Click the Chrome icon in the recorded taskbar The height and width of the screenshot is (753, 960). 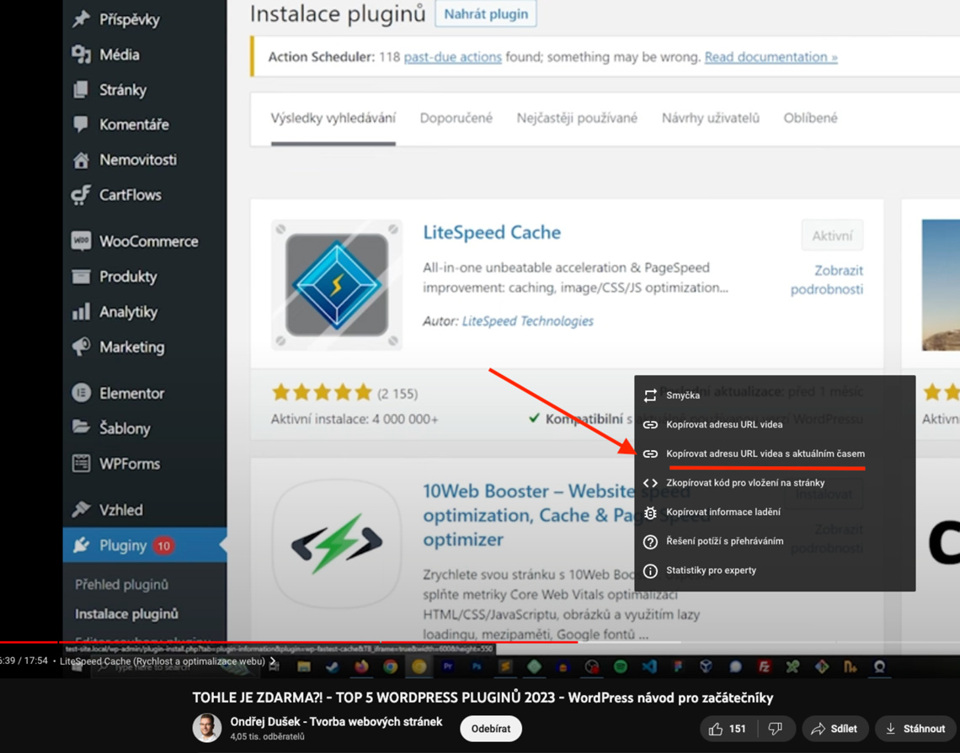click(x=390, y=667)
